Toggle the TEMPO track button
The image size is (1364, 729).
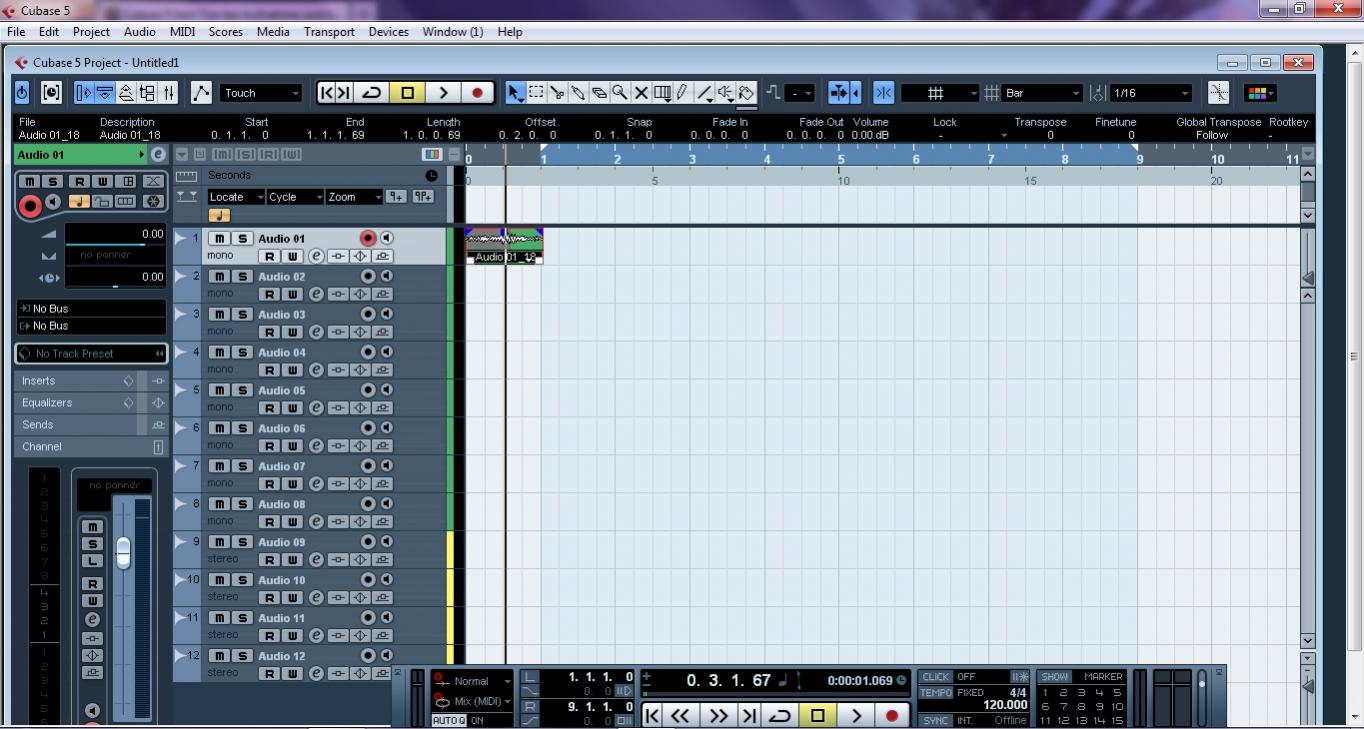pyautogui.click(x=936, y=692)
